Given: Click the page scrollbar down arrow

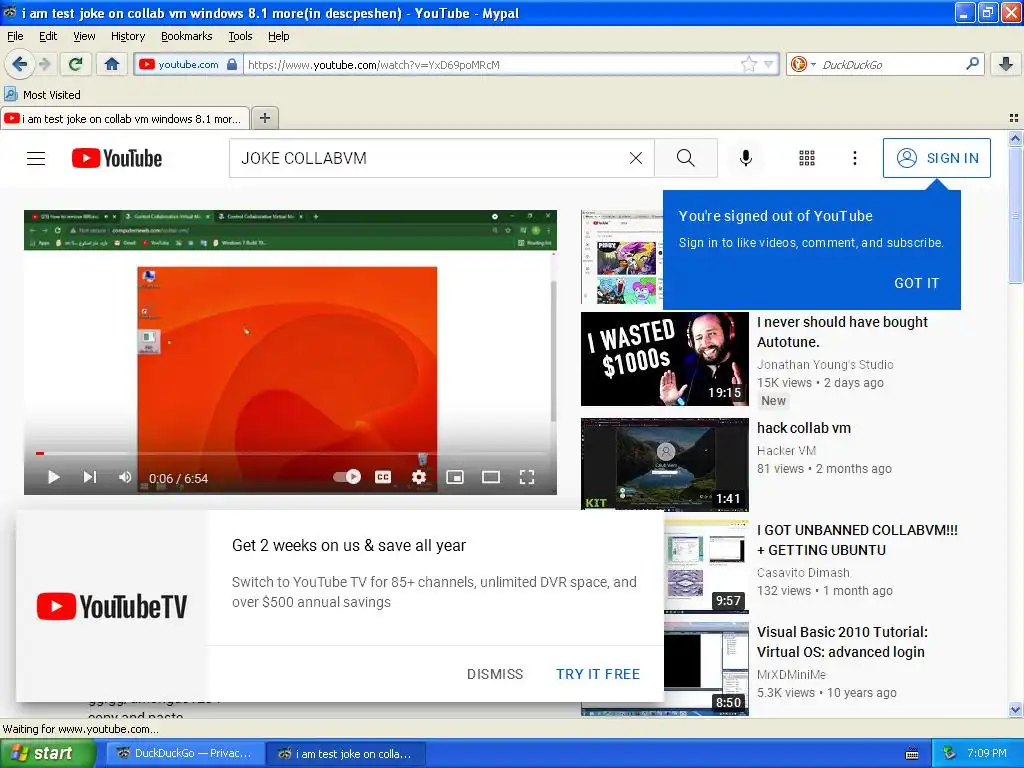Looking at the screenshot, I should point(1015,709).
